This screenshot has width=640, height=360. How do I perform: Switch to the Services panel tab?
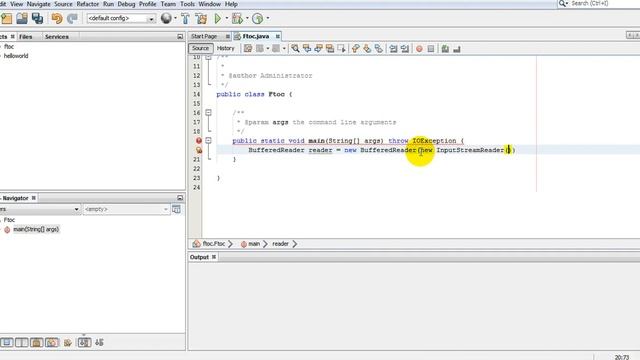(57, 37)
